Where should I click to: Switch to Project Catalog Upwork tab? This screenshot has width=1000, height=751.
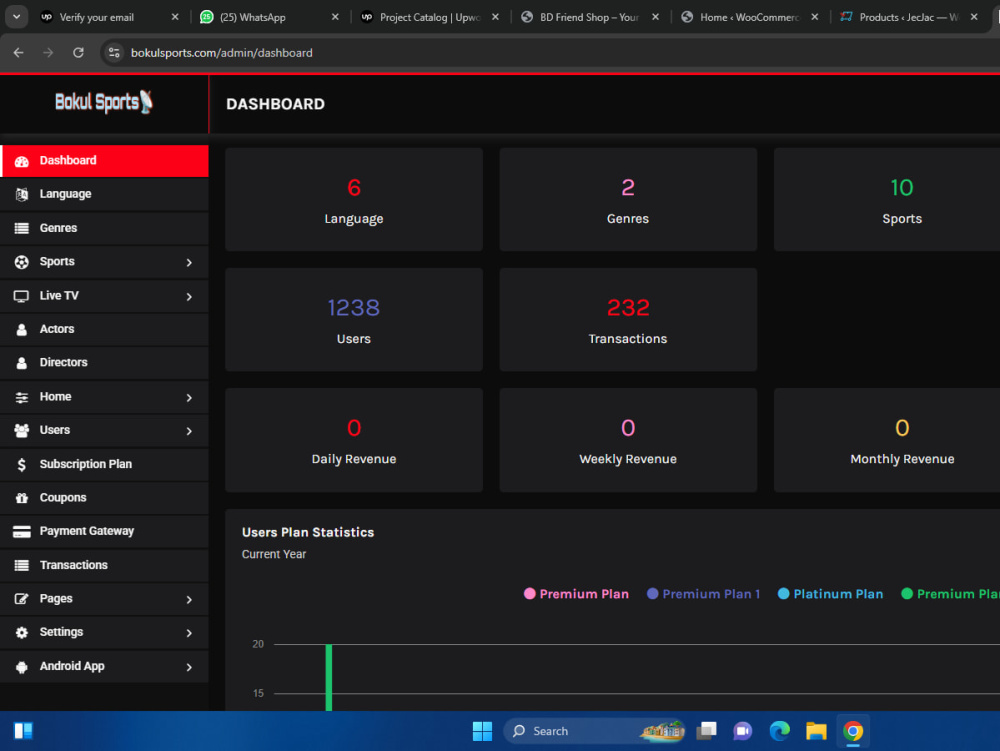pyautogui.click(x=430, y=17)
